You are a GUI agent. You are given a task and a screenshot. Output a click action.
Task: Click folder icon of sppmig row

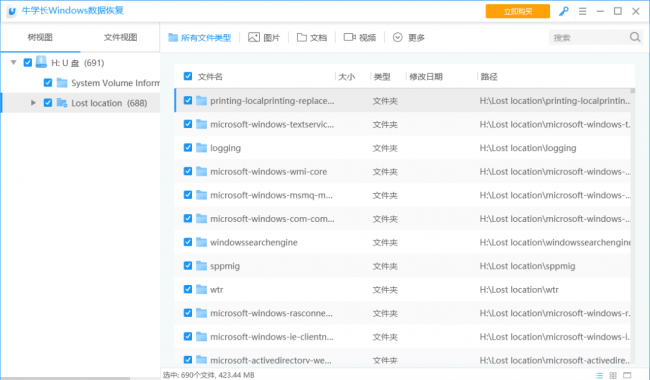[x=201, y=266]
